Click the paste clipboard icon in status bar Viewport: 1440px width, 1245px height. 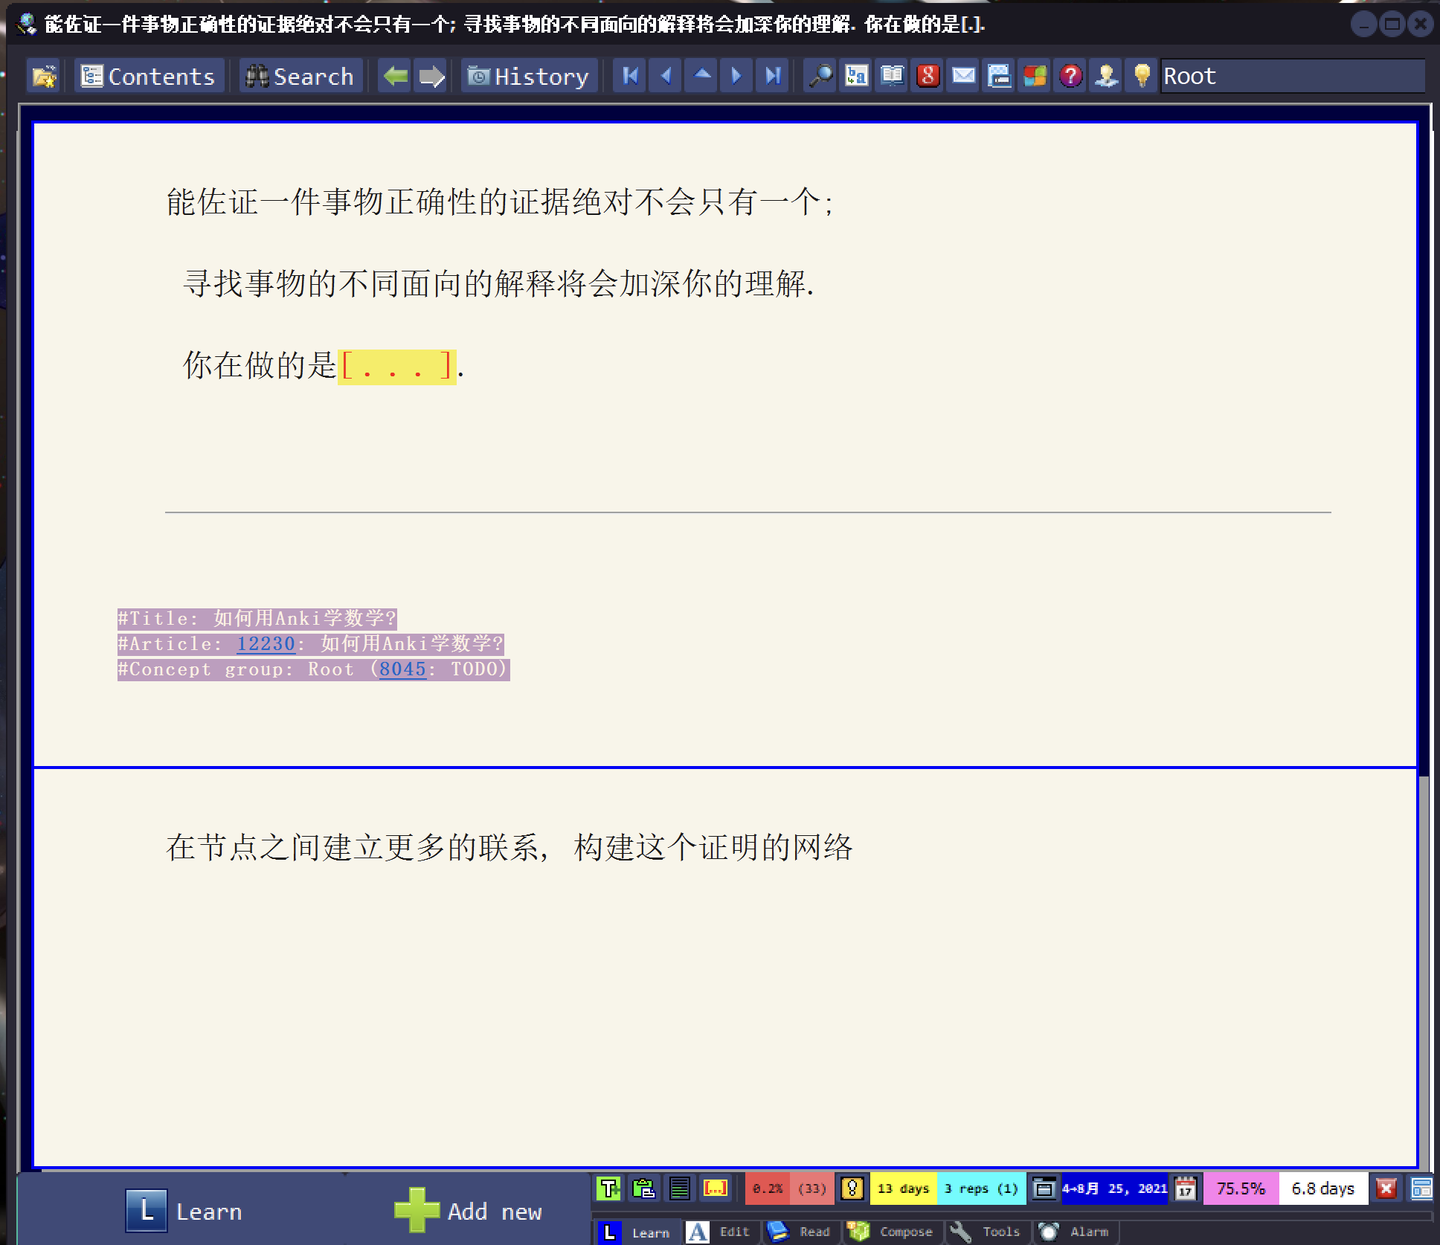point(644,1188)
